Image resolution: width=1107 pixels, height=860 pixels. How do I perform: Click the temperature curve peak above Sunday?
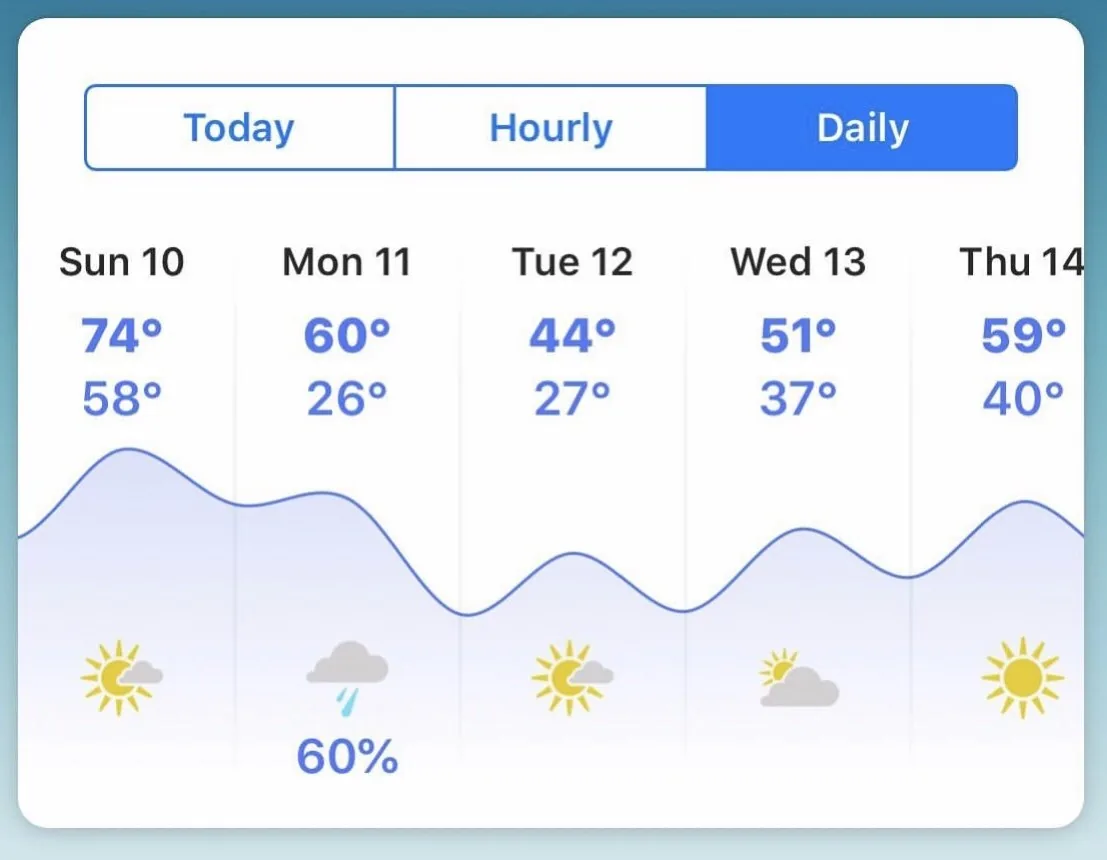[128, 449]
